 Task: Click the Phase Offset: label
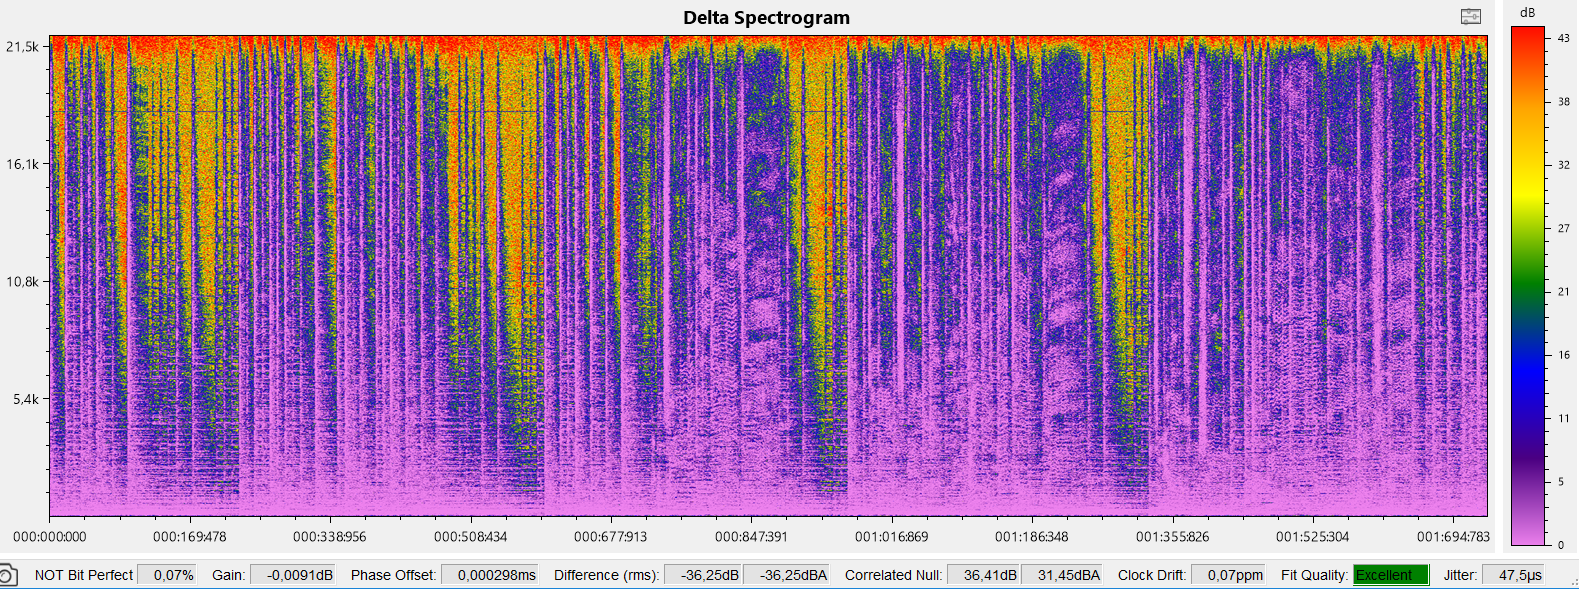(x=393, y=575)
